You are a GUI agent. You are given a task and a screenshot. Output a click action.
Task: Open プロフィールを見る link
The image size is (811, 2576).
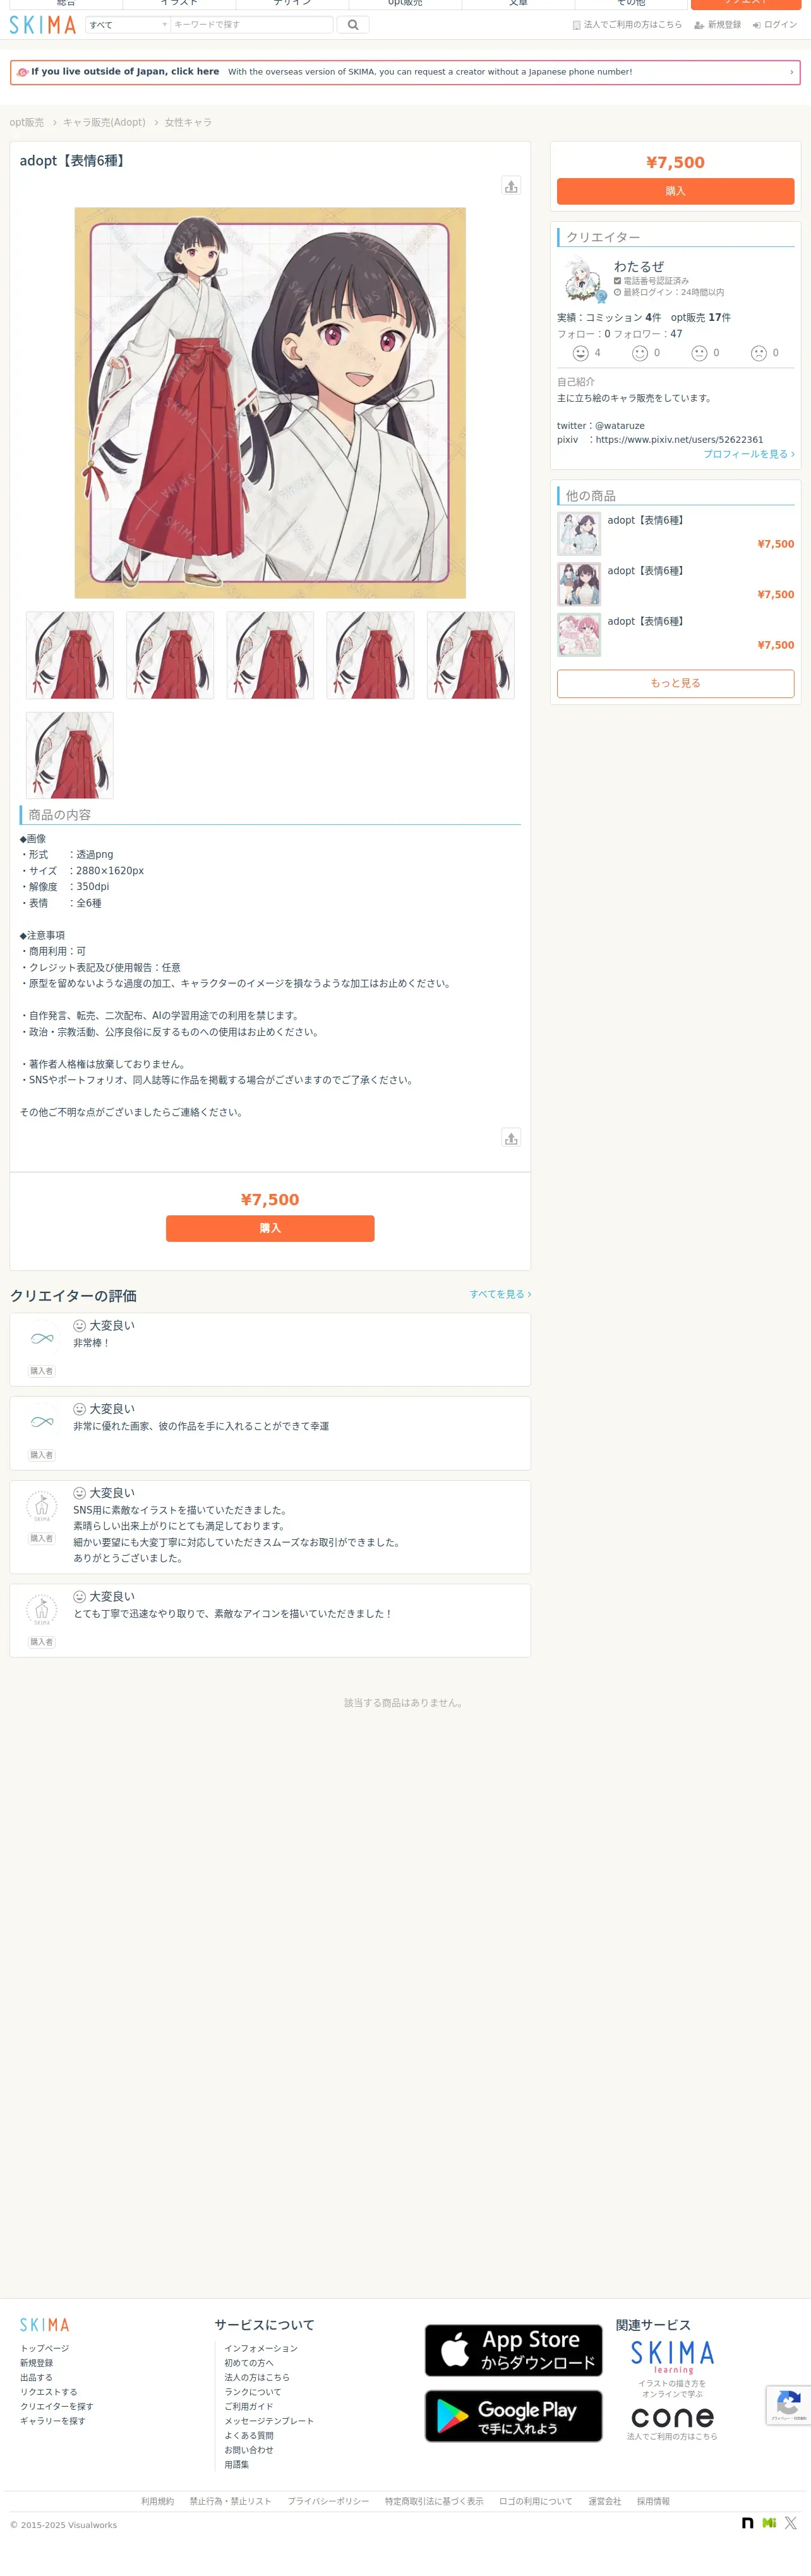pyautogui.click(x=749, y=454)
